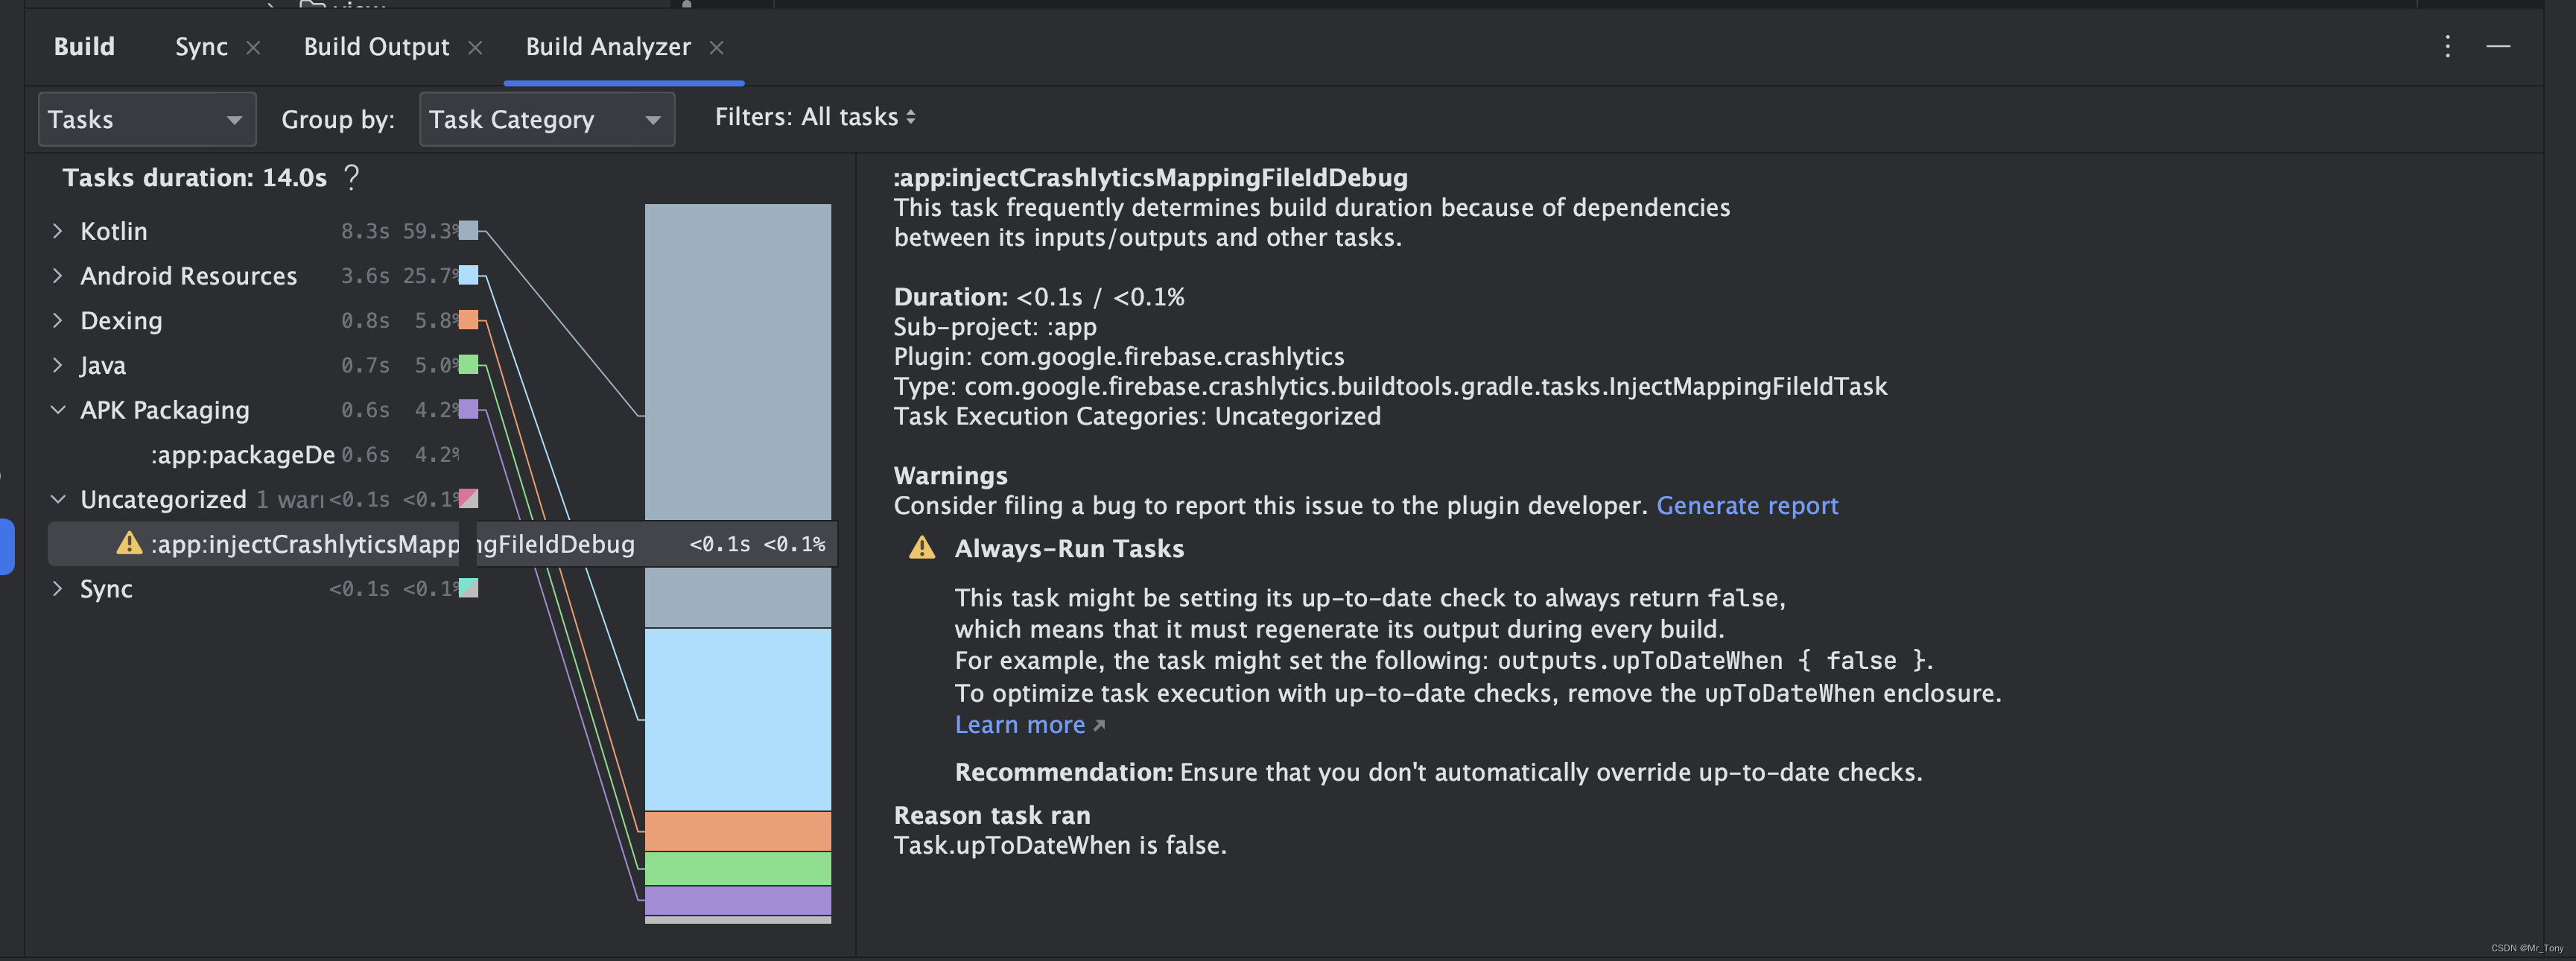This screenshot has width=2576, height=961.
Task: Expand the Android Resources category
Action: point(57,276)
